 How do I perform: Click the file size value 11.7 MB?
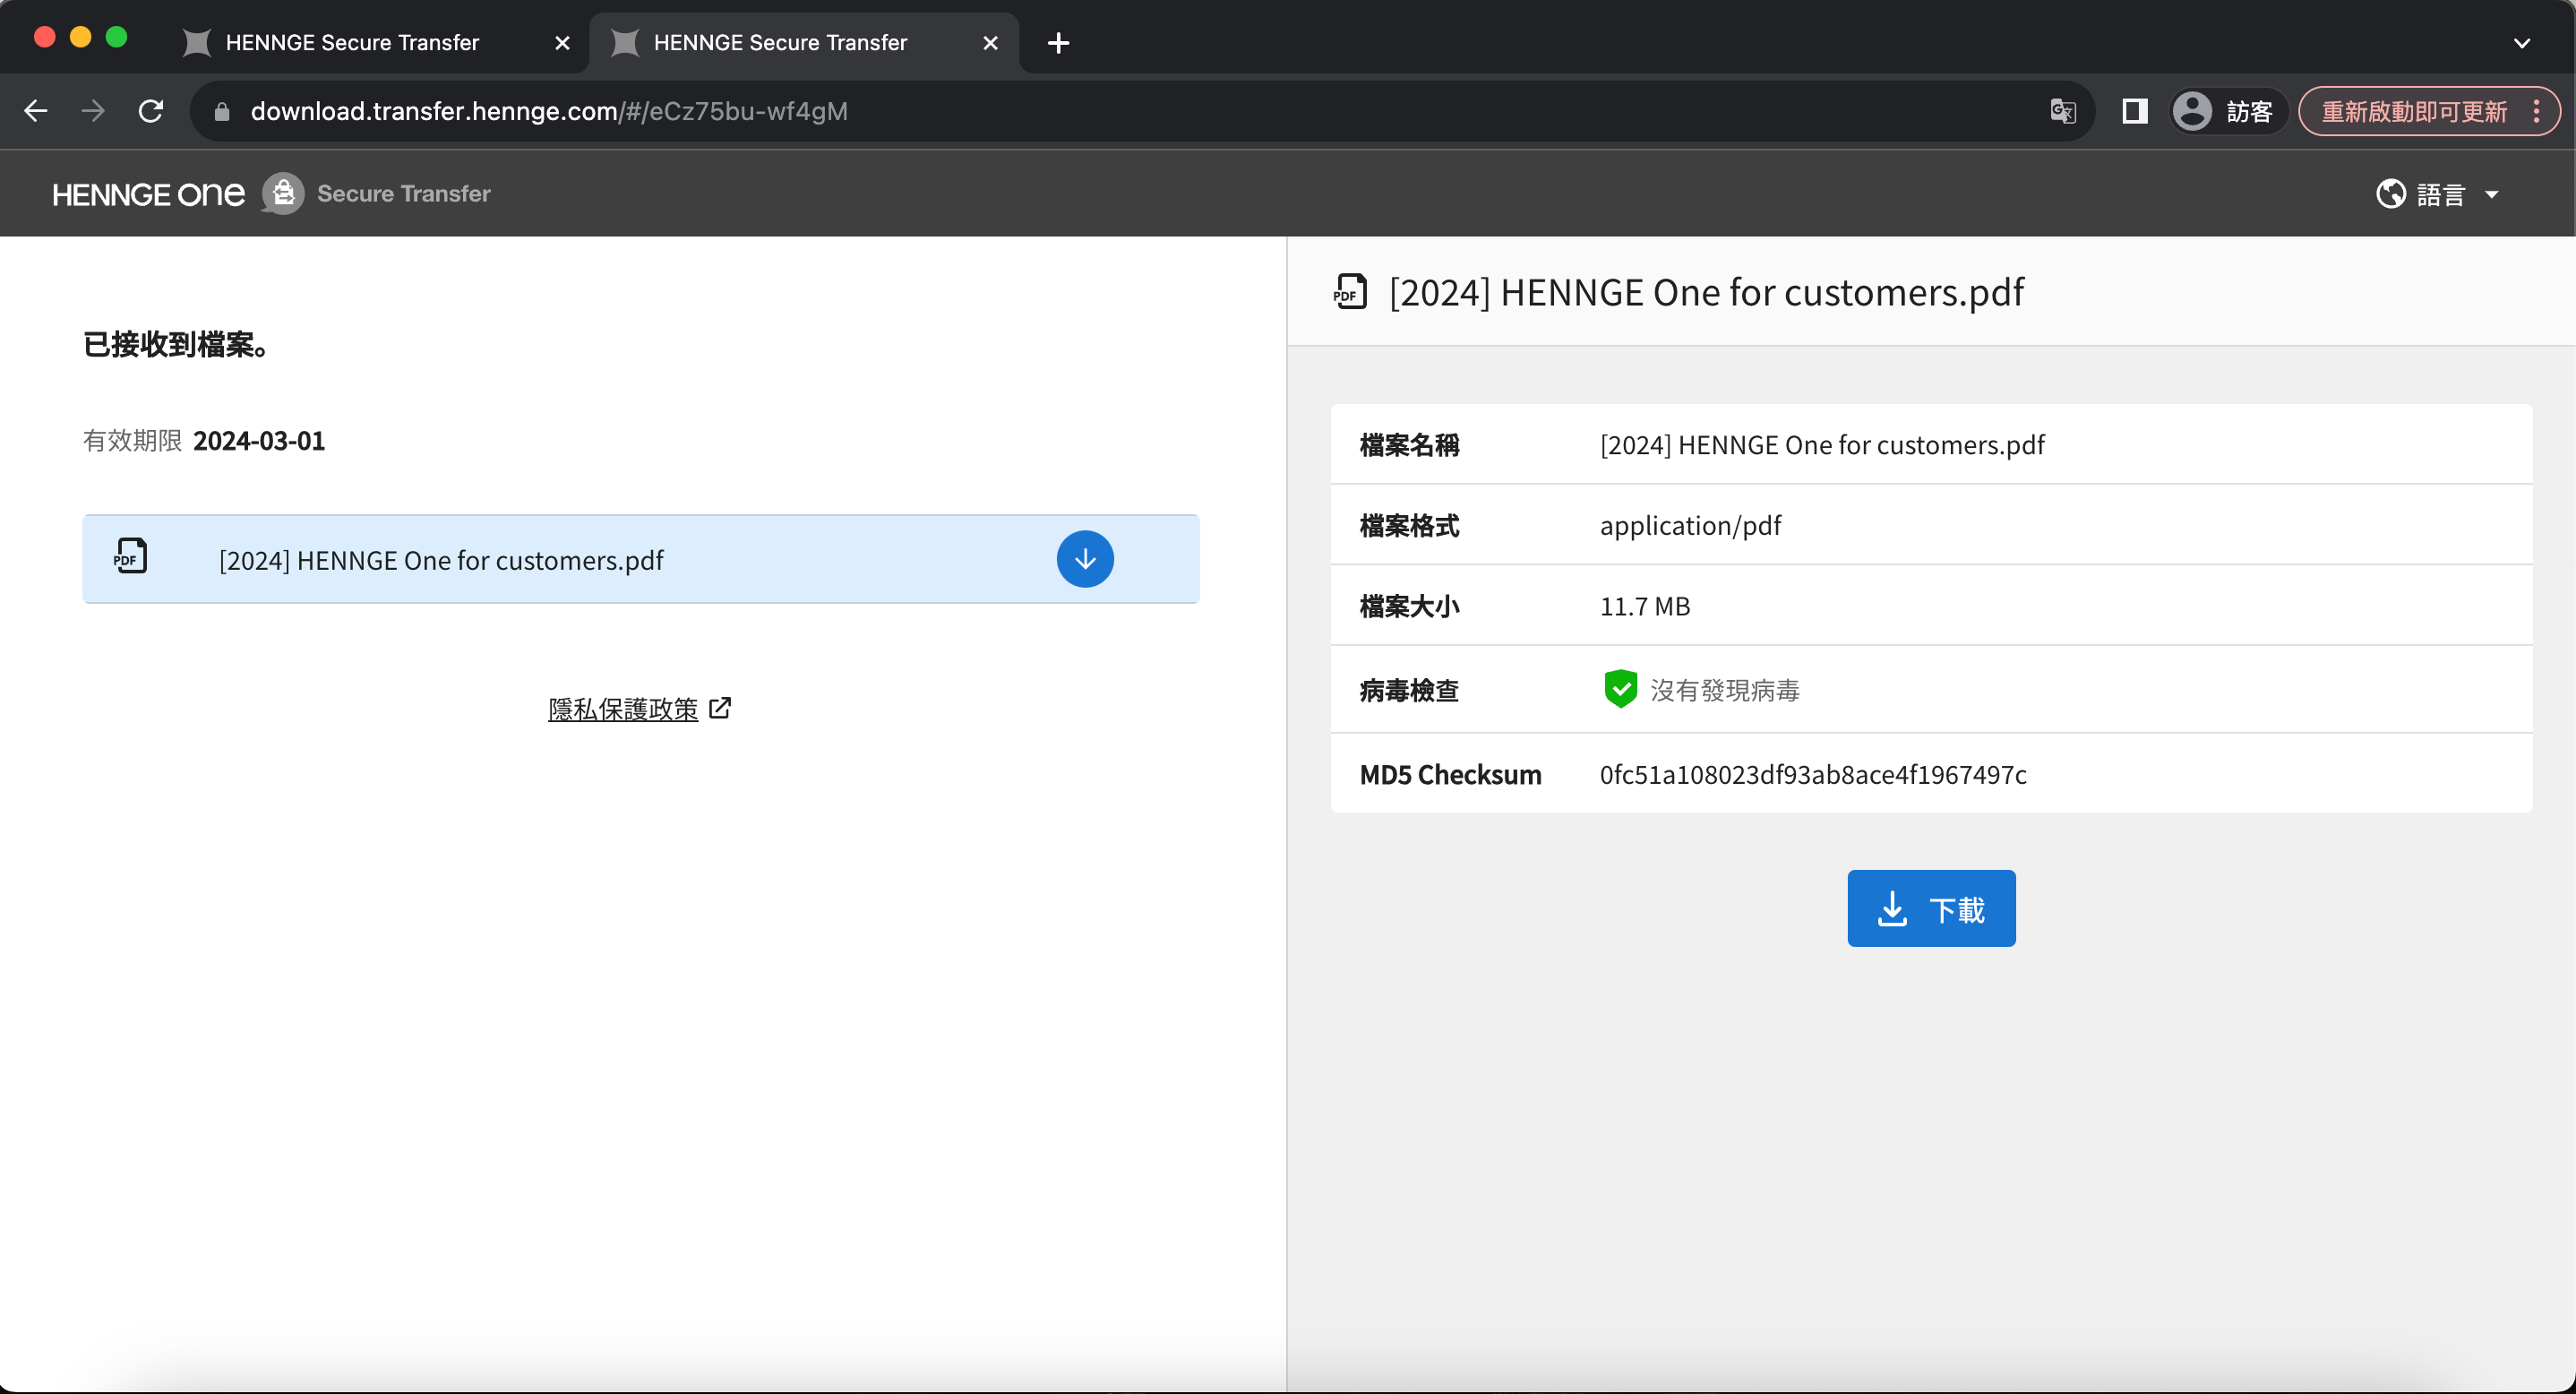(x=1644, y=606)
